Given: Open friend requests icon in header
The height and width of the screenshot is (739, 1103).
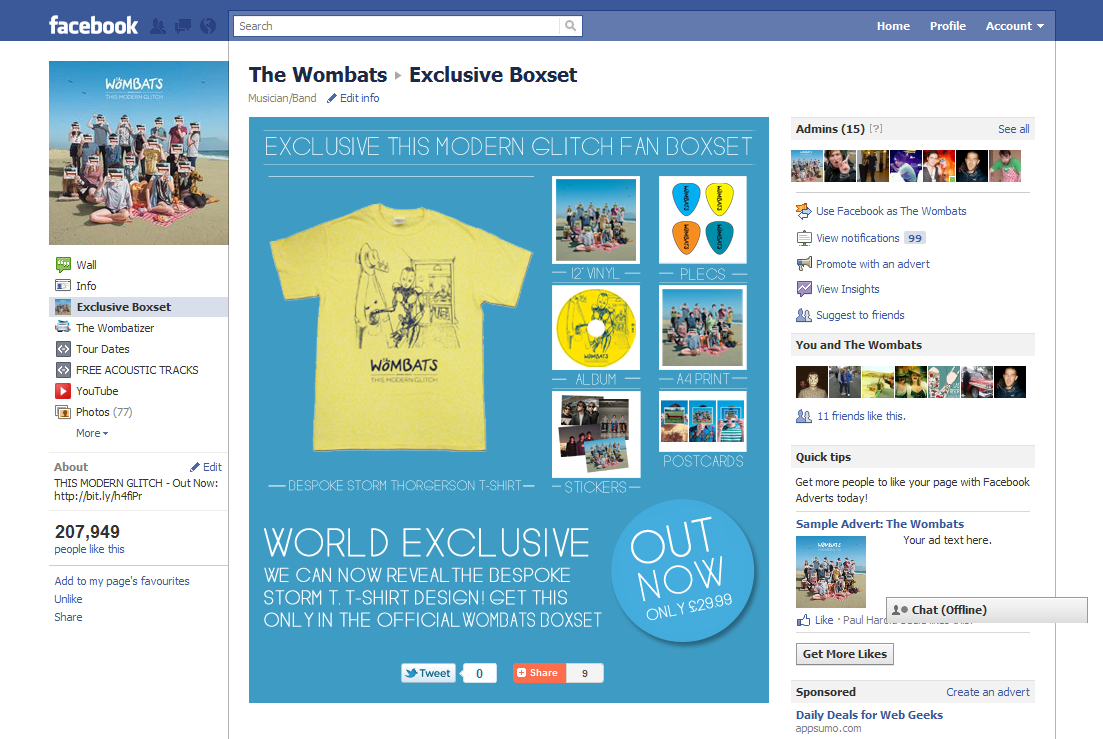Looking at the screenshot, I should 158,26.
